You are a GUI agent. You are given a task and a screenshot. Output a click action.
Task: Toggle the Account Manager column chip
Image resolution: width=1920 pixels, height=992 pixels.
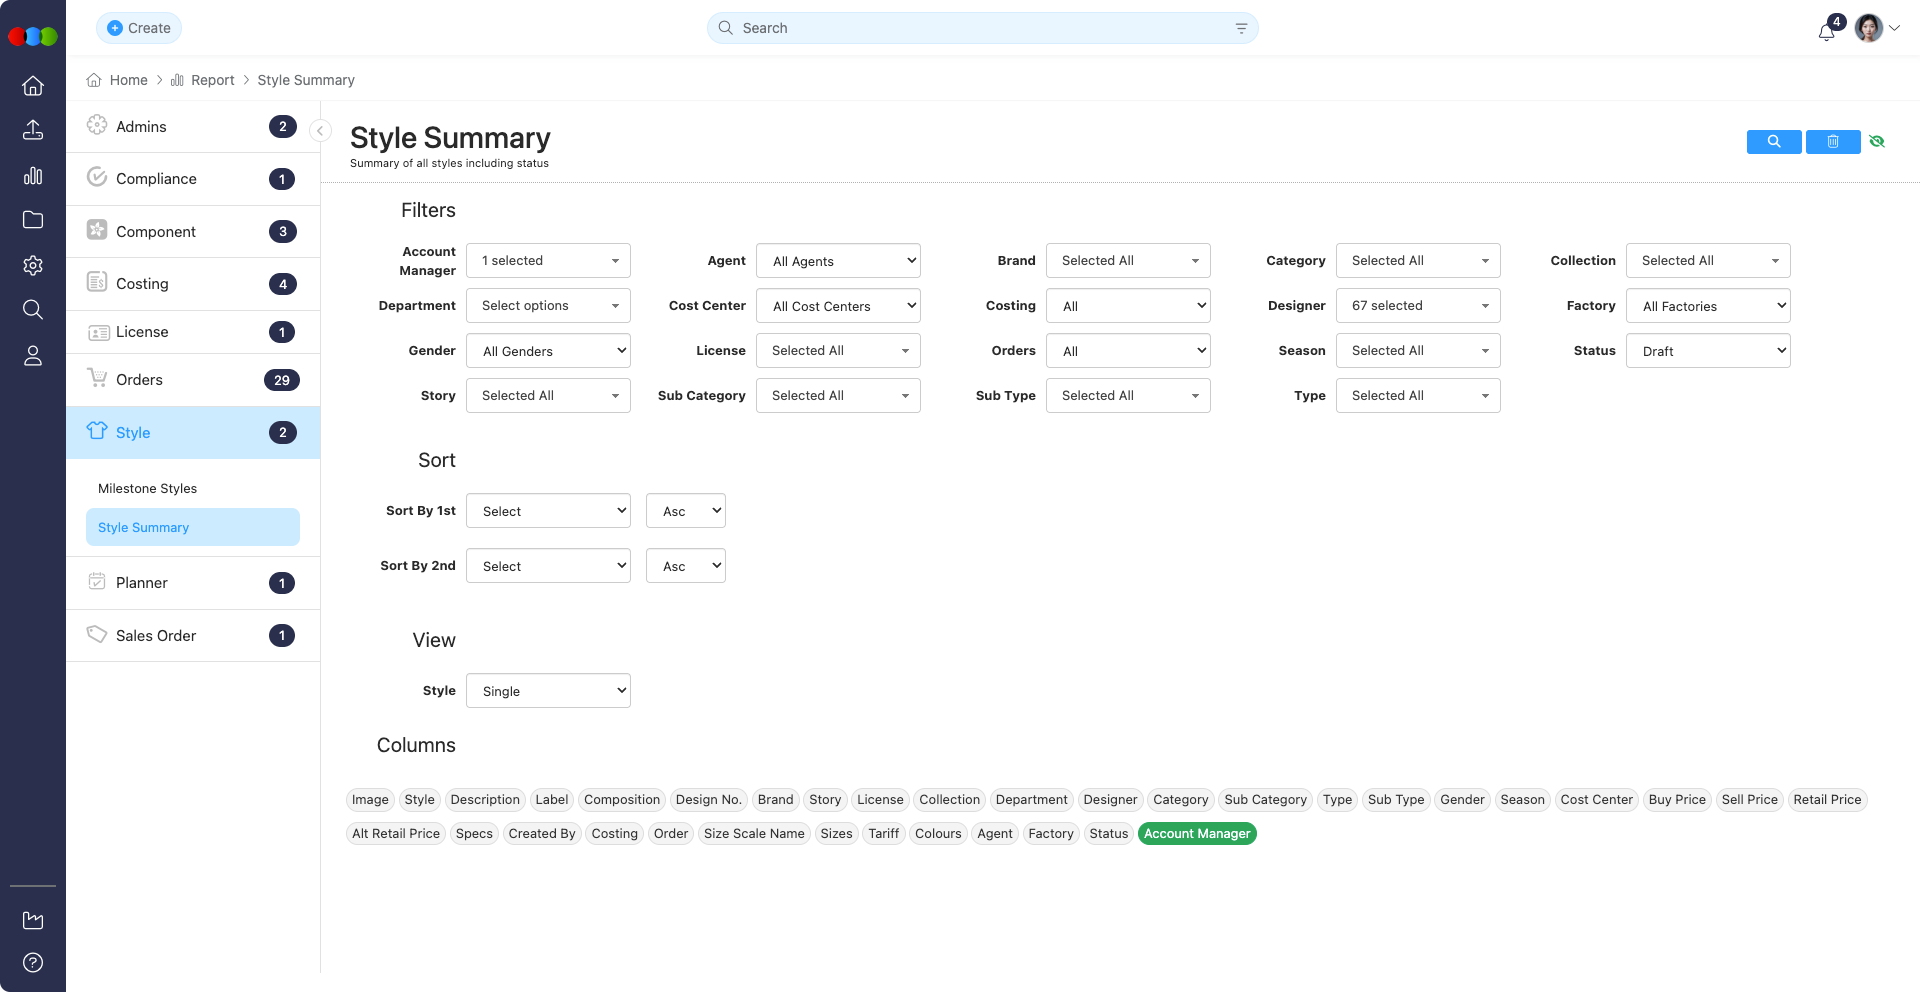click(1196, 834)
